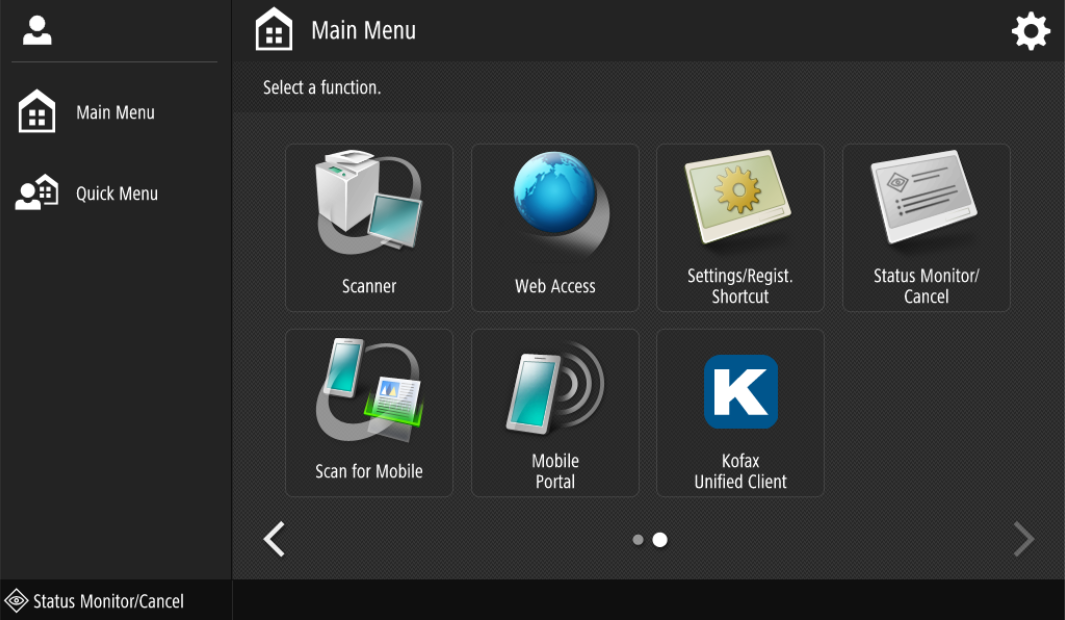Viewport: 1065px width, 620px height.
Task: Open the Status Monitor/Cancel tile in grid
Action: click(926, 228)
